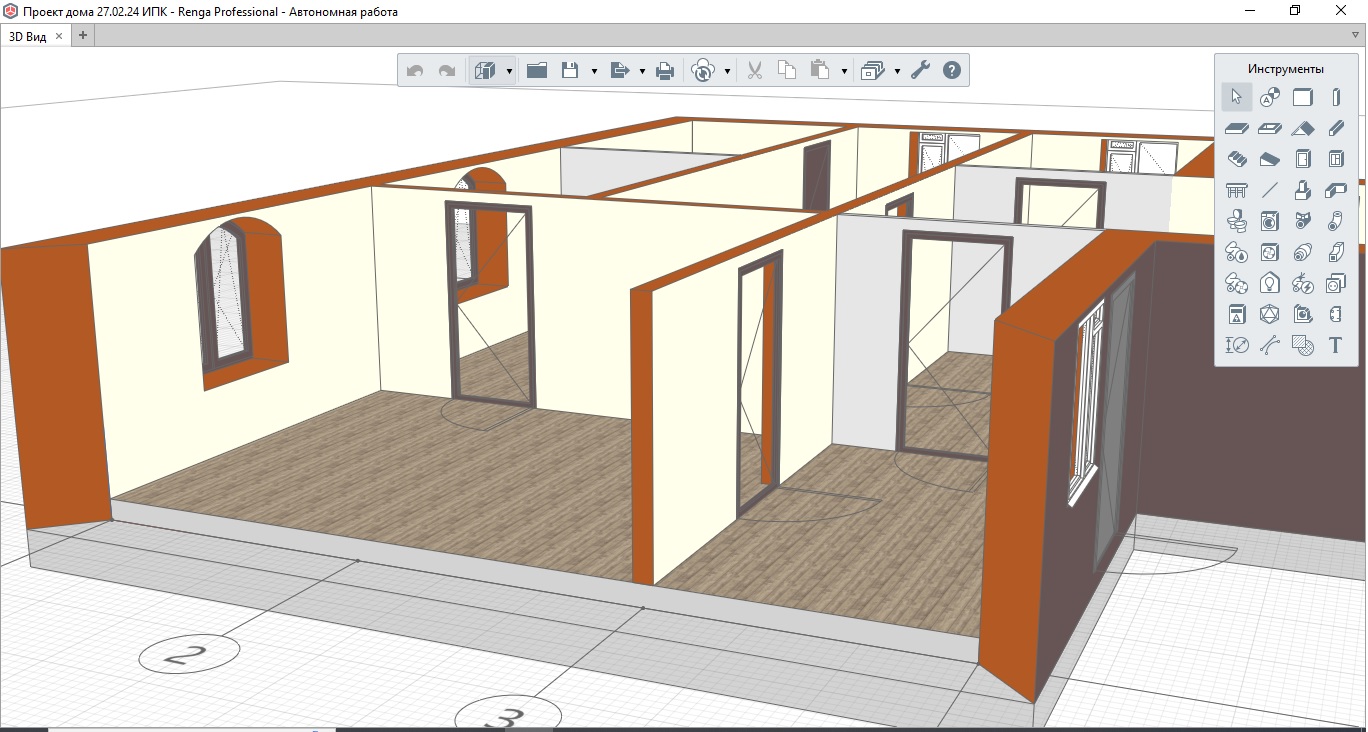Click the grid axis marker labeled 2
This screenshot has height=732, width=1368.
tap(189, 655)
